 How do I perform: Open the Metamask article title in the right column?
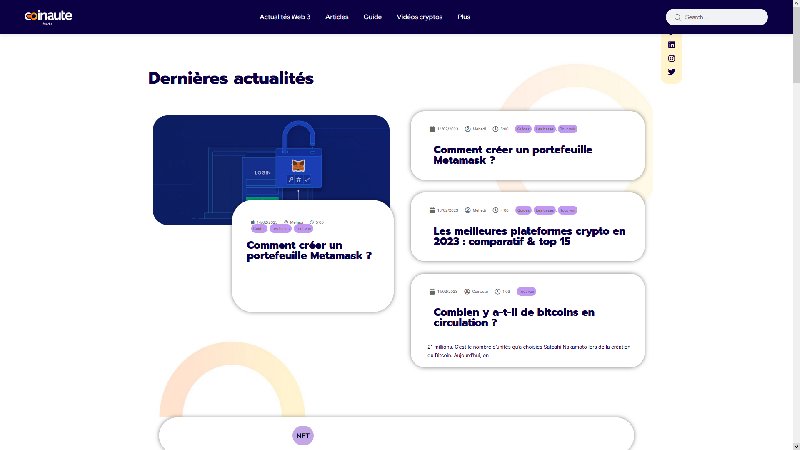513,155
